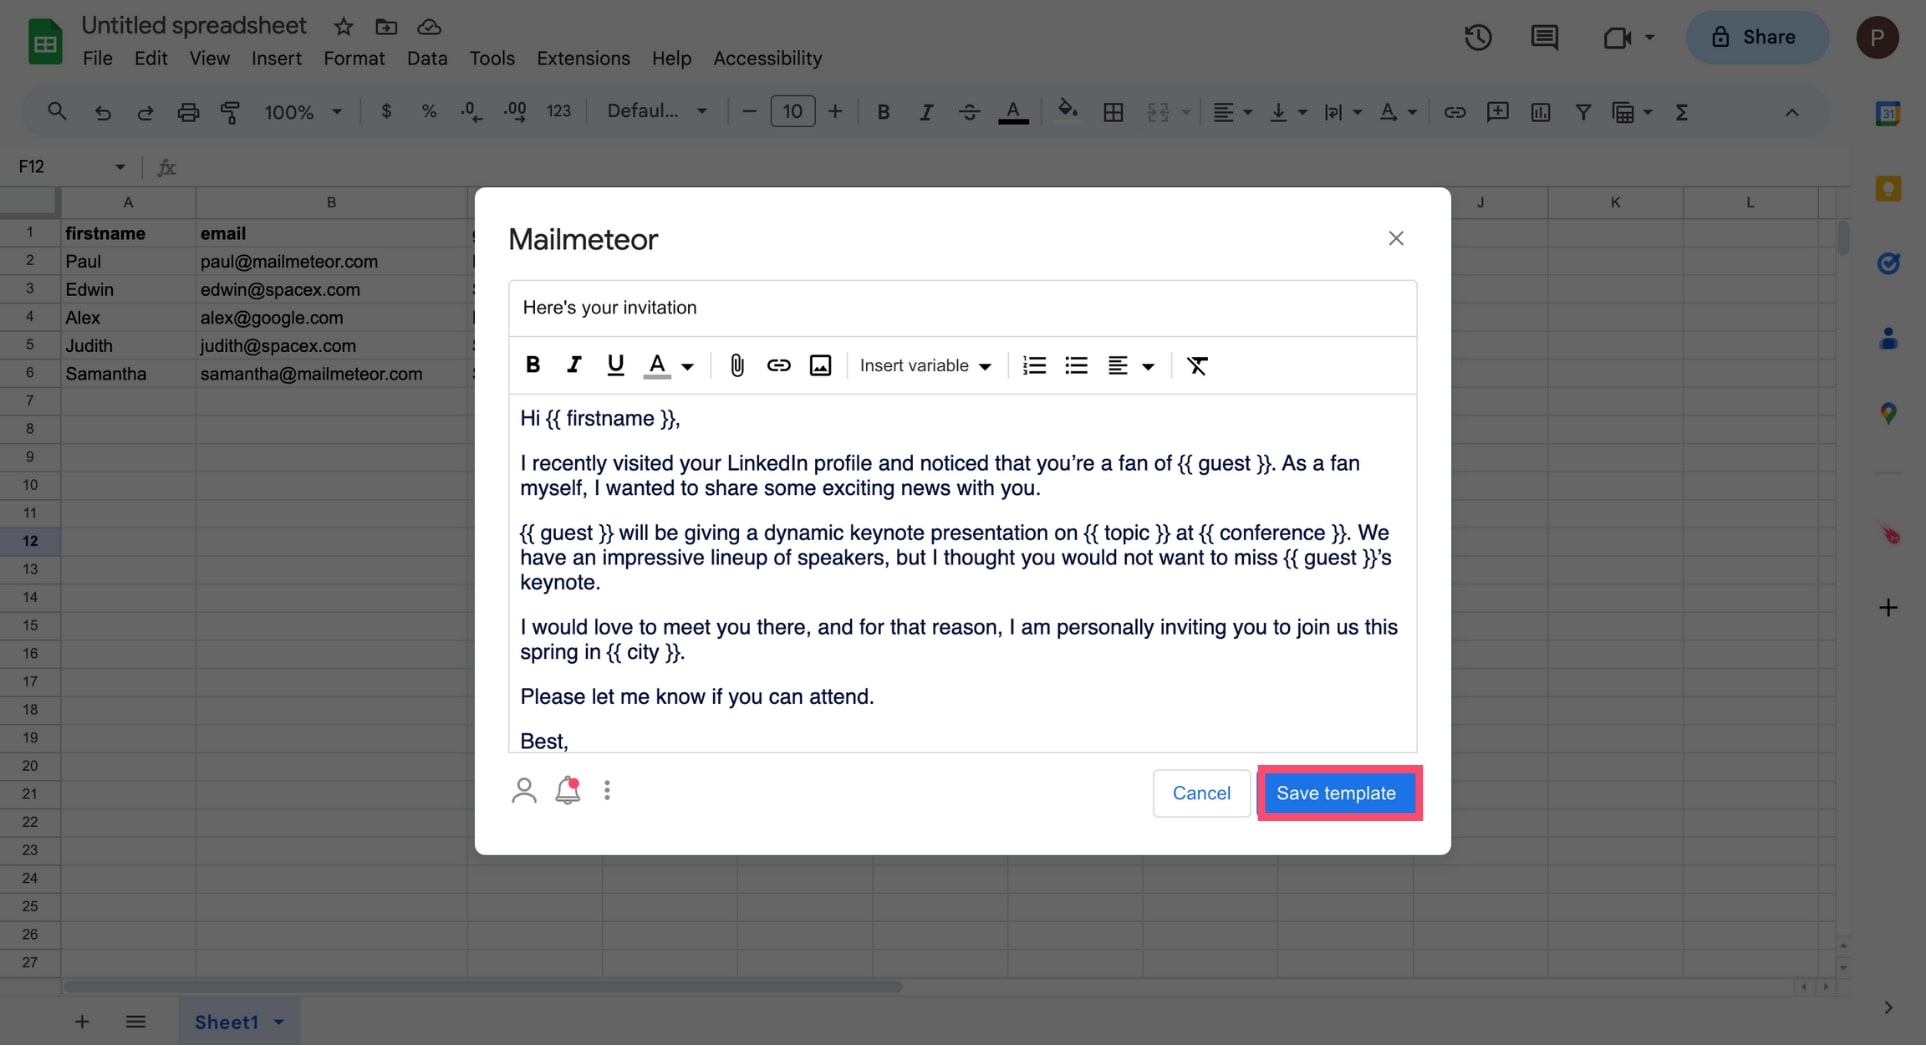This screenshot has height=1046, width=1926.
Task: Toggle italic in the Mailmeteor editor
Action: click(x=574, y=366)
